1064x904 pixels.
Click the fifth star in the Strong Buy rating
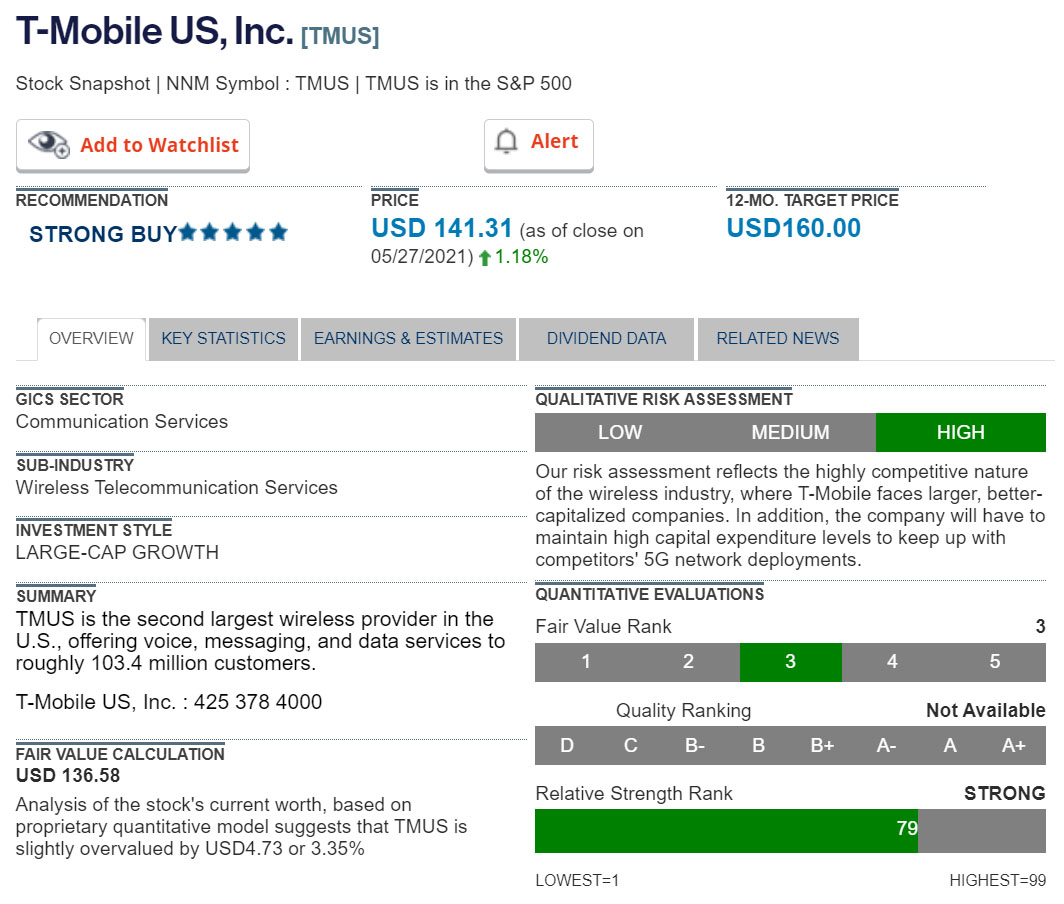point(278,233)
